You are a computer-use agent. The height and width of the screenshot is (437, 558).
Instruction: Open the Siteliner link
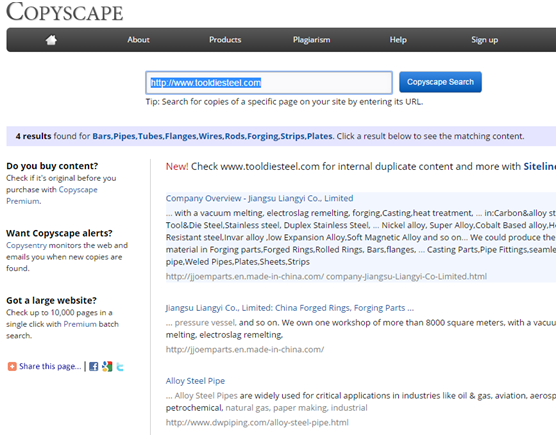click(x=539, y=167)
